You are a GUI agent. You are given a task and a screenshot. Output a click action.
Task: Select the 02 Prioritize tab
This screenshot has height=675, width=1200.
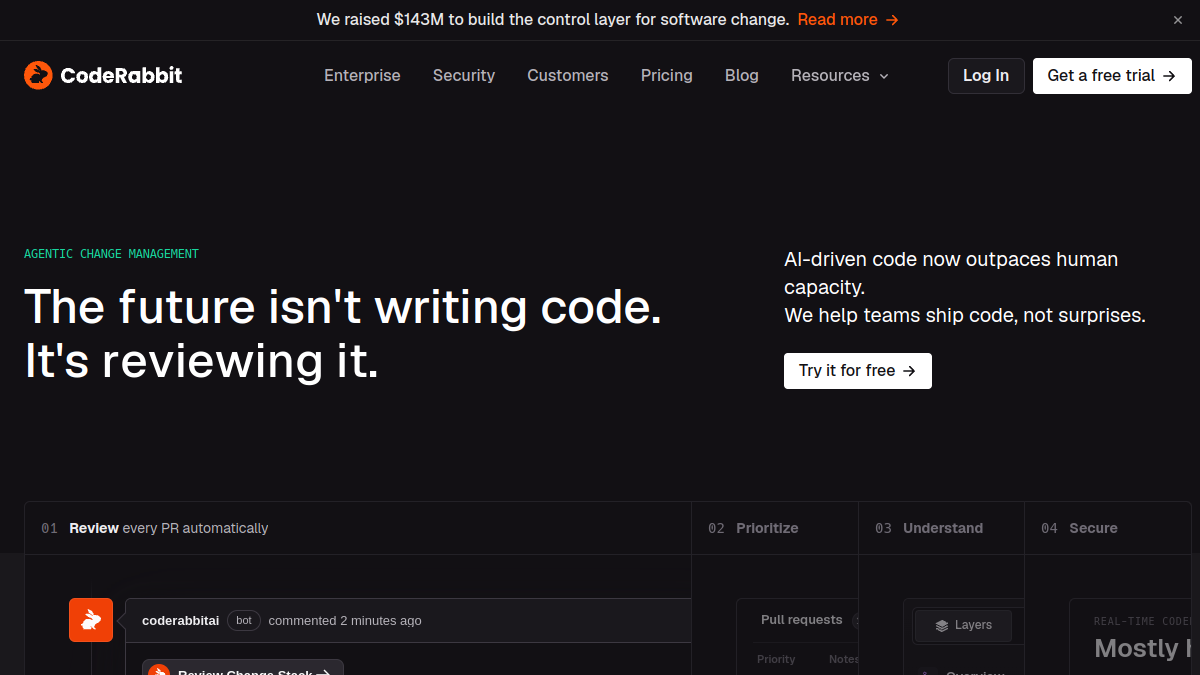tap(775, 528)
